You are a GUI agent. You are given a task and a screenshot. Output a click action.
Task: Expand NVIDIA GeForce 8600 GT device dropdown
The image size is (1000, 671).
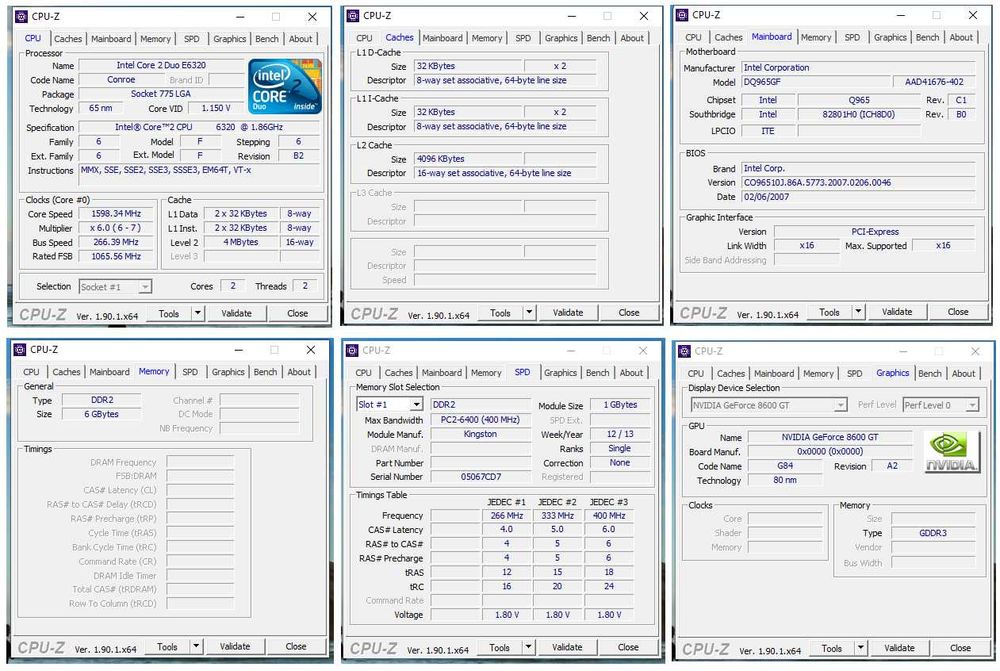[841, 405]
